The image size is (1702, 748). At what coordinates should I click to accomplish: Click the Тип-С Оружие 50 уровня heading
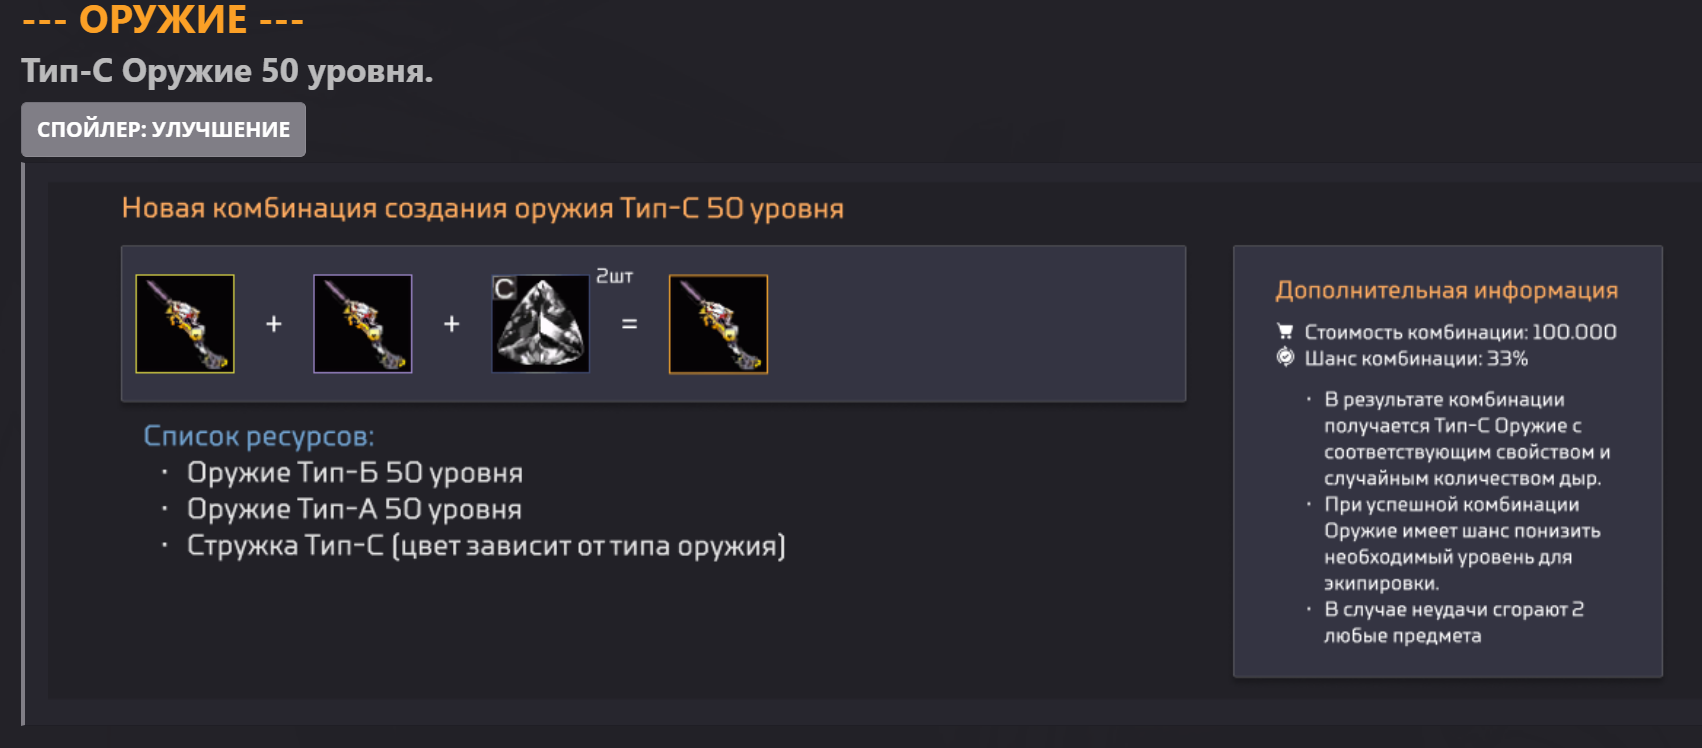click(227, 71)
